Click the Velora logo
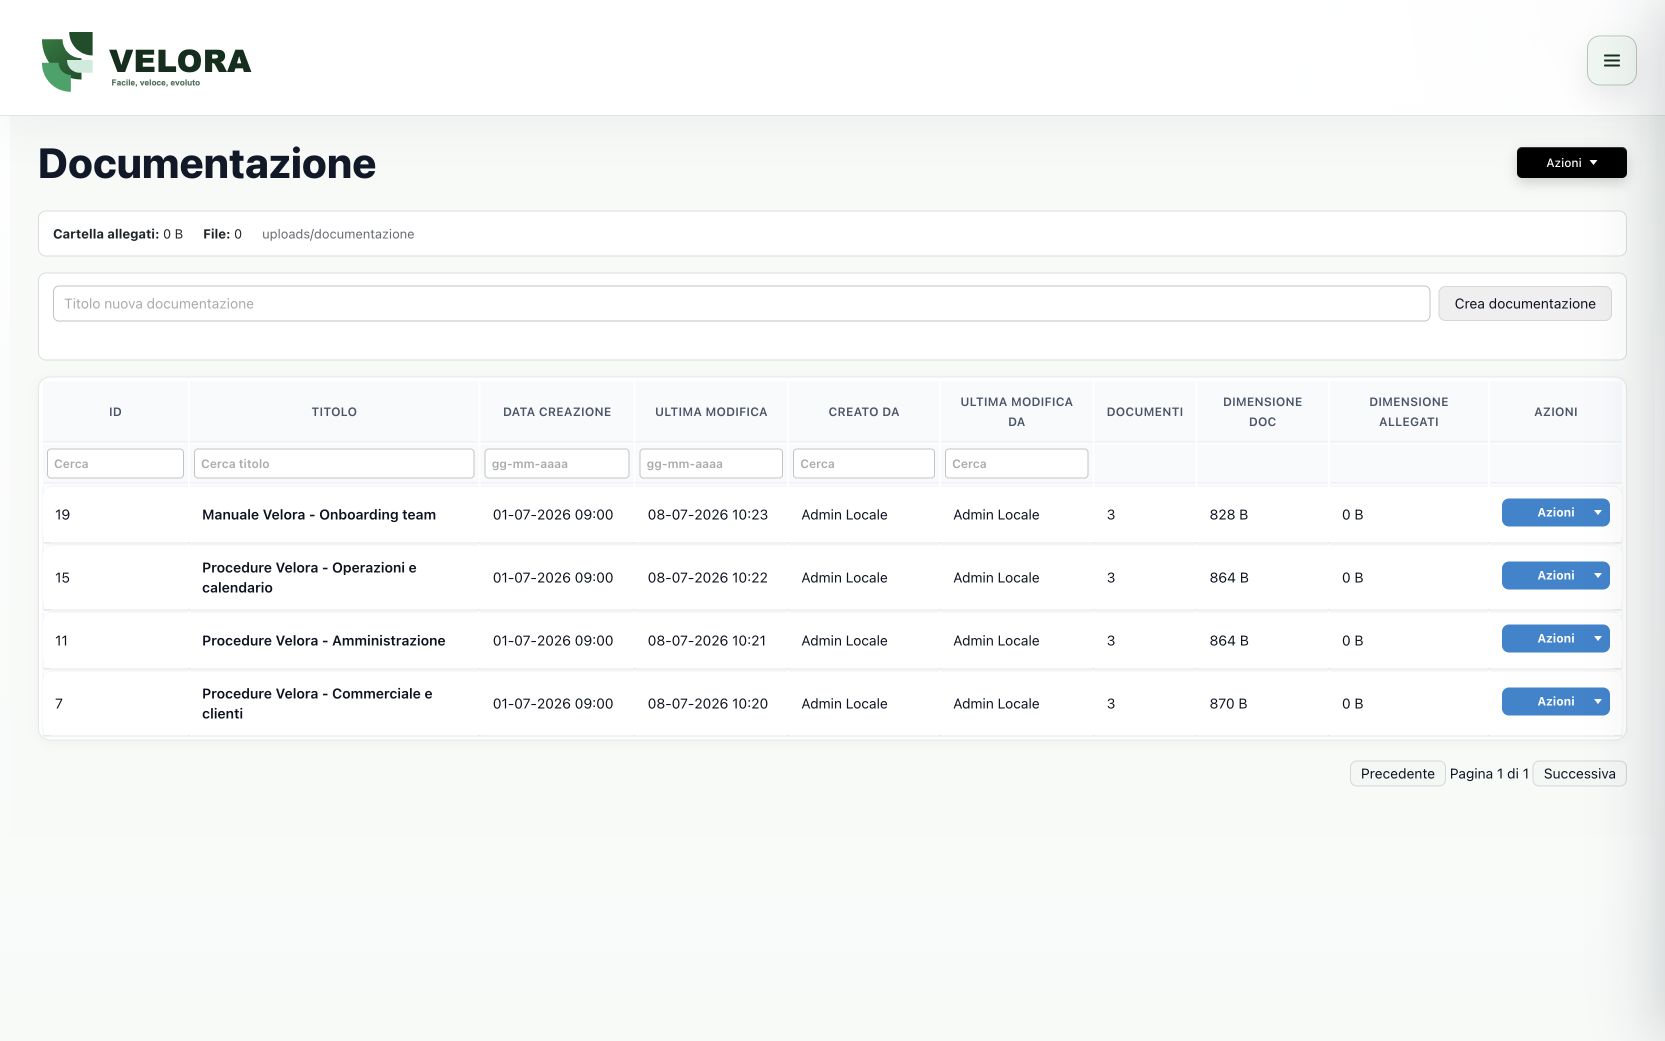The height and width of the screenshot is (1041, 1665). (146, 61)
